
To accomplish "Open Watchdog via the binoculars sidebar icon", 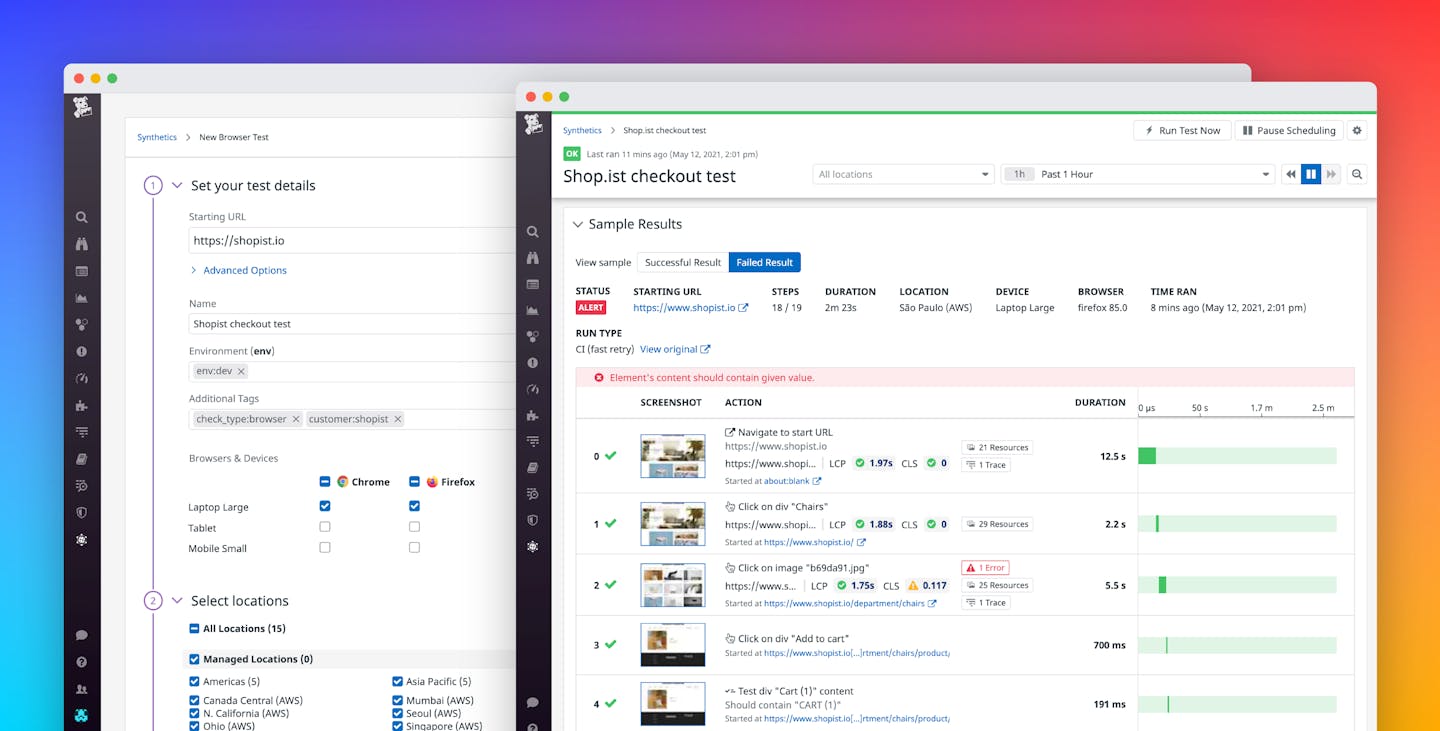I will click(x=532, y=257).
